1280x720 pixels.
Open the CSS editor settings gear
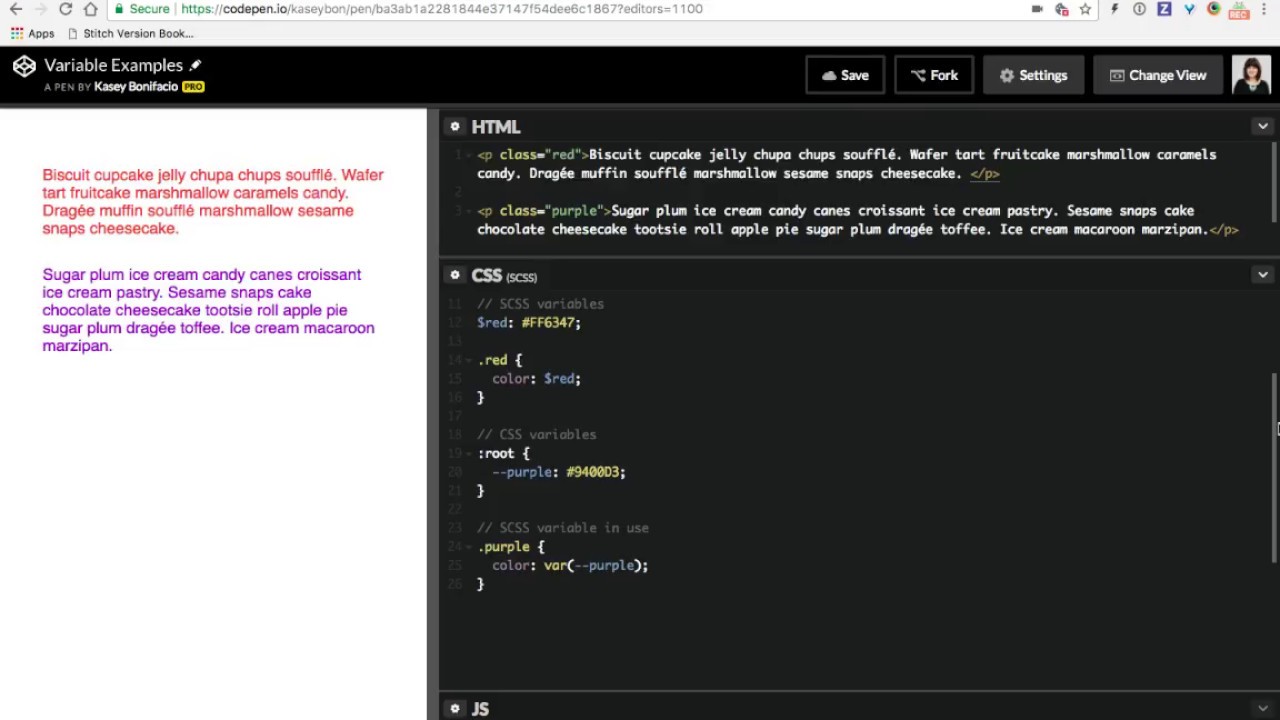tap(455, 275)
